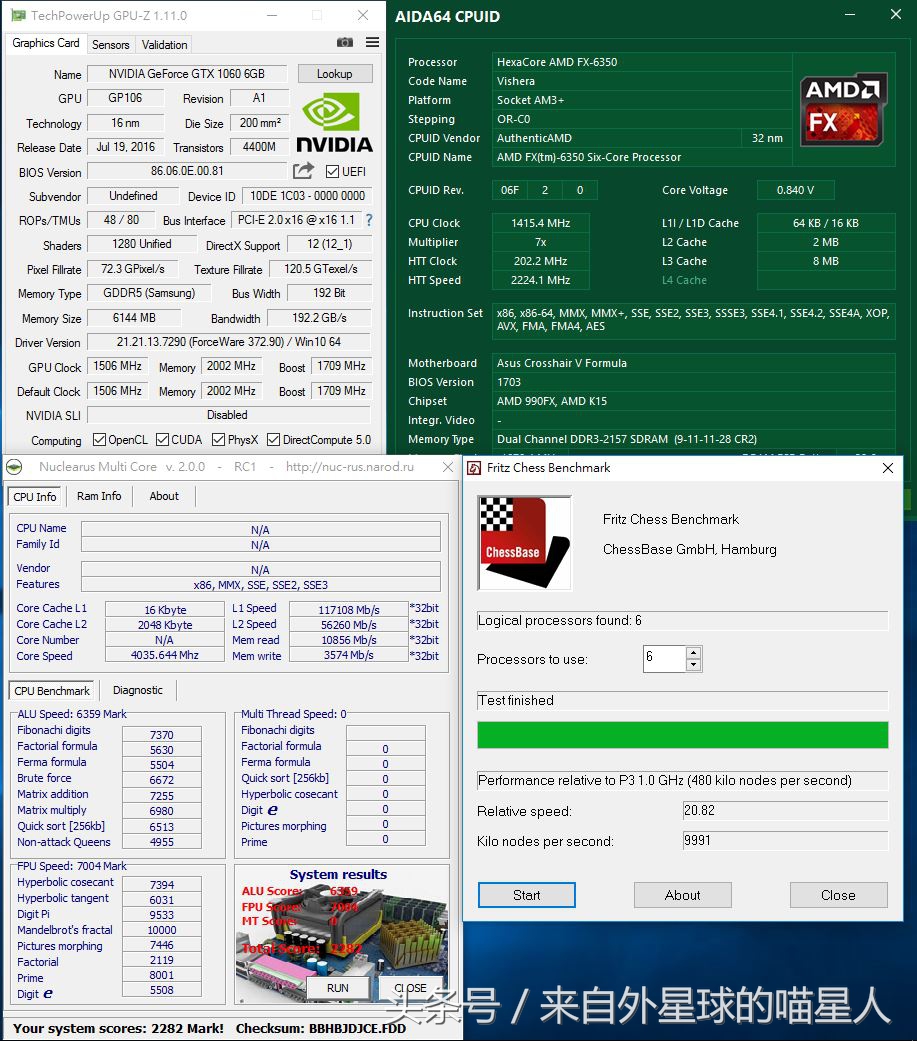
Task: Click the Lookup button in GPU-Z
Action: 334,73
